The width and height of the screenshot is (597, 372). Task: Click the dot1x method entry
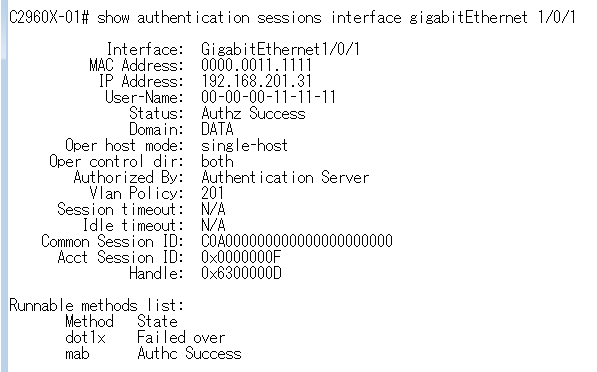[x=85, y=337]
